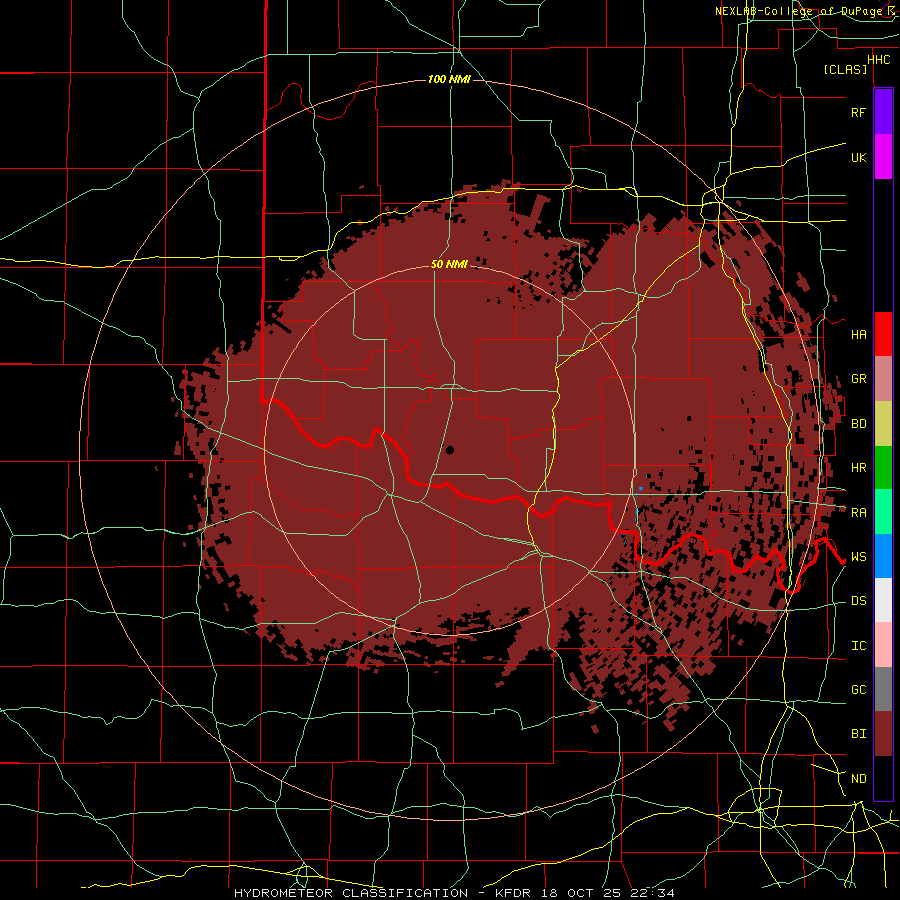
Task: Click the olive yellow BD color swatch
Action: (883, 423)
